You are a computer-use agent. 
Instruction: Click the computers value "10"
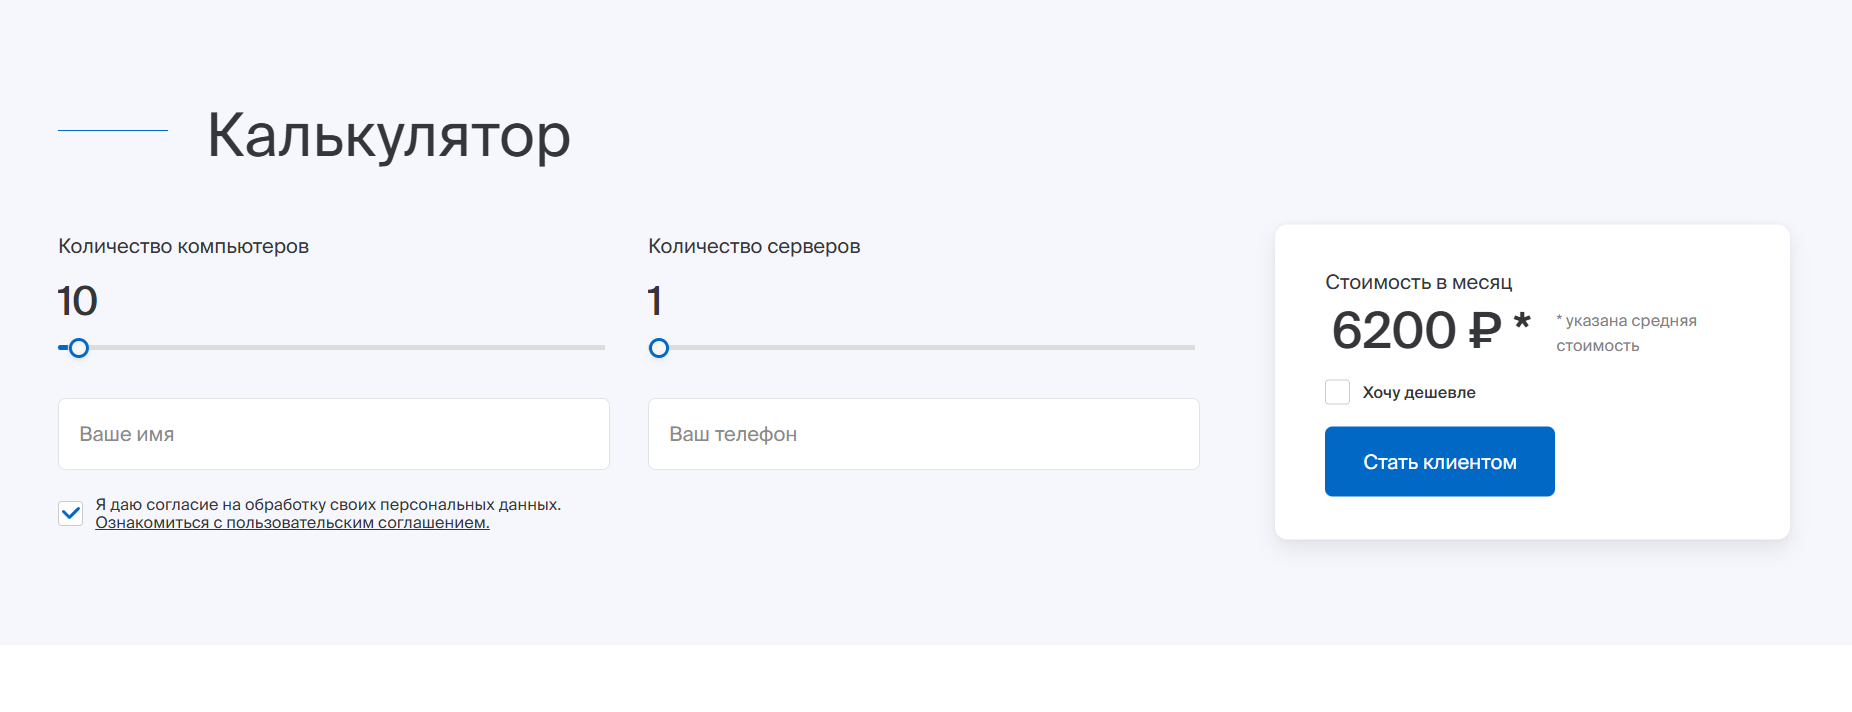point(77,301)
